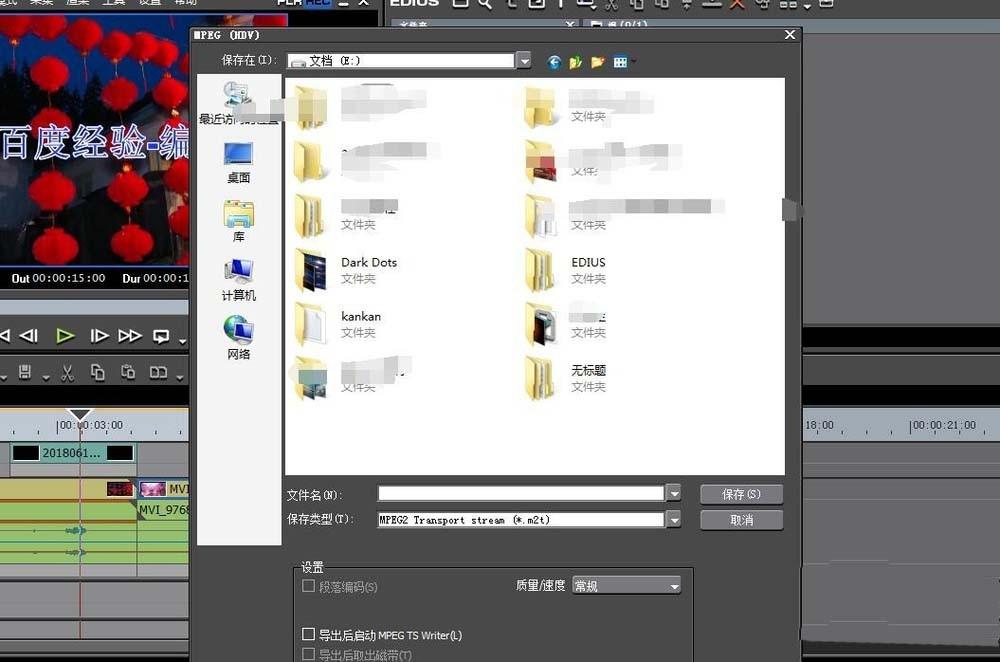The image size is (1000, 662).
Task: Click inside the 文件名 filename field
Action: (520, 493)
